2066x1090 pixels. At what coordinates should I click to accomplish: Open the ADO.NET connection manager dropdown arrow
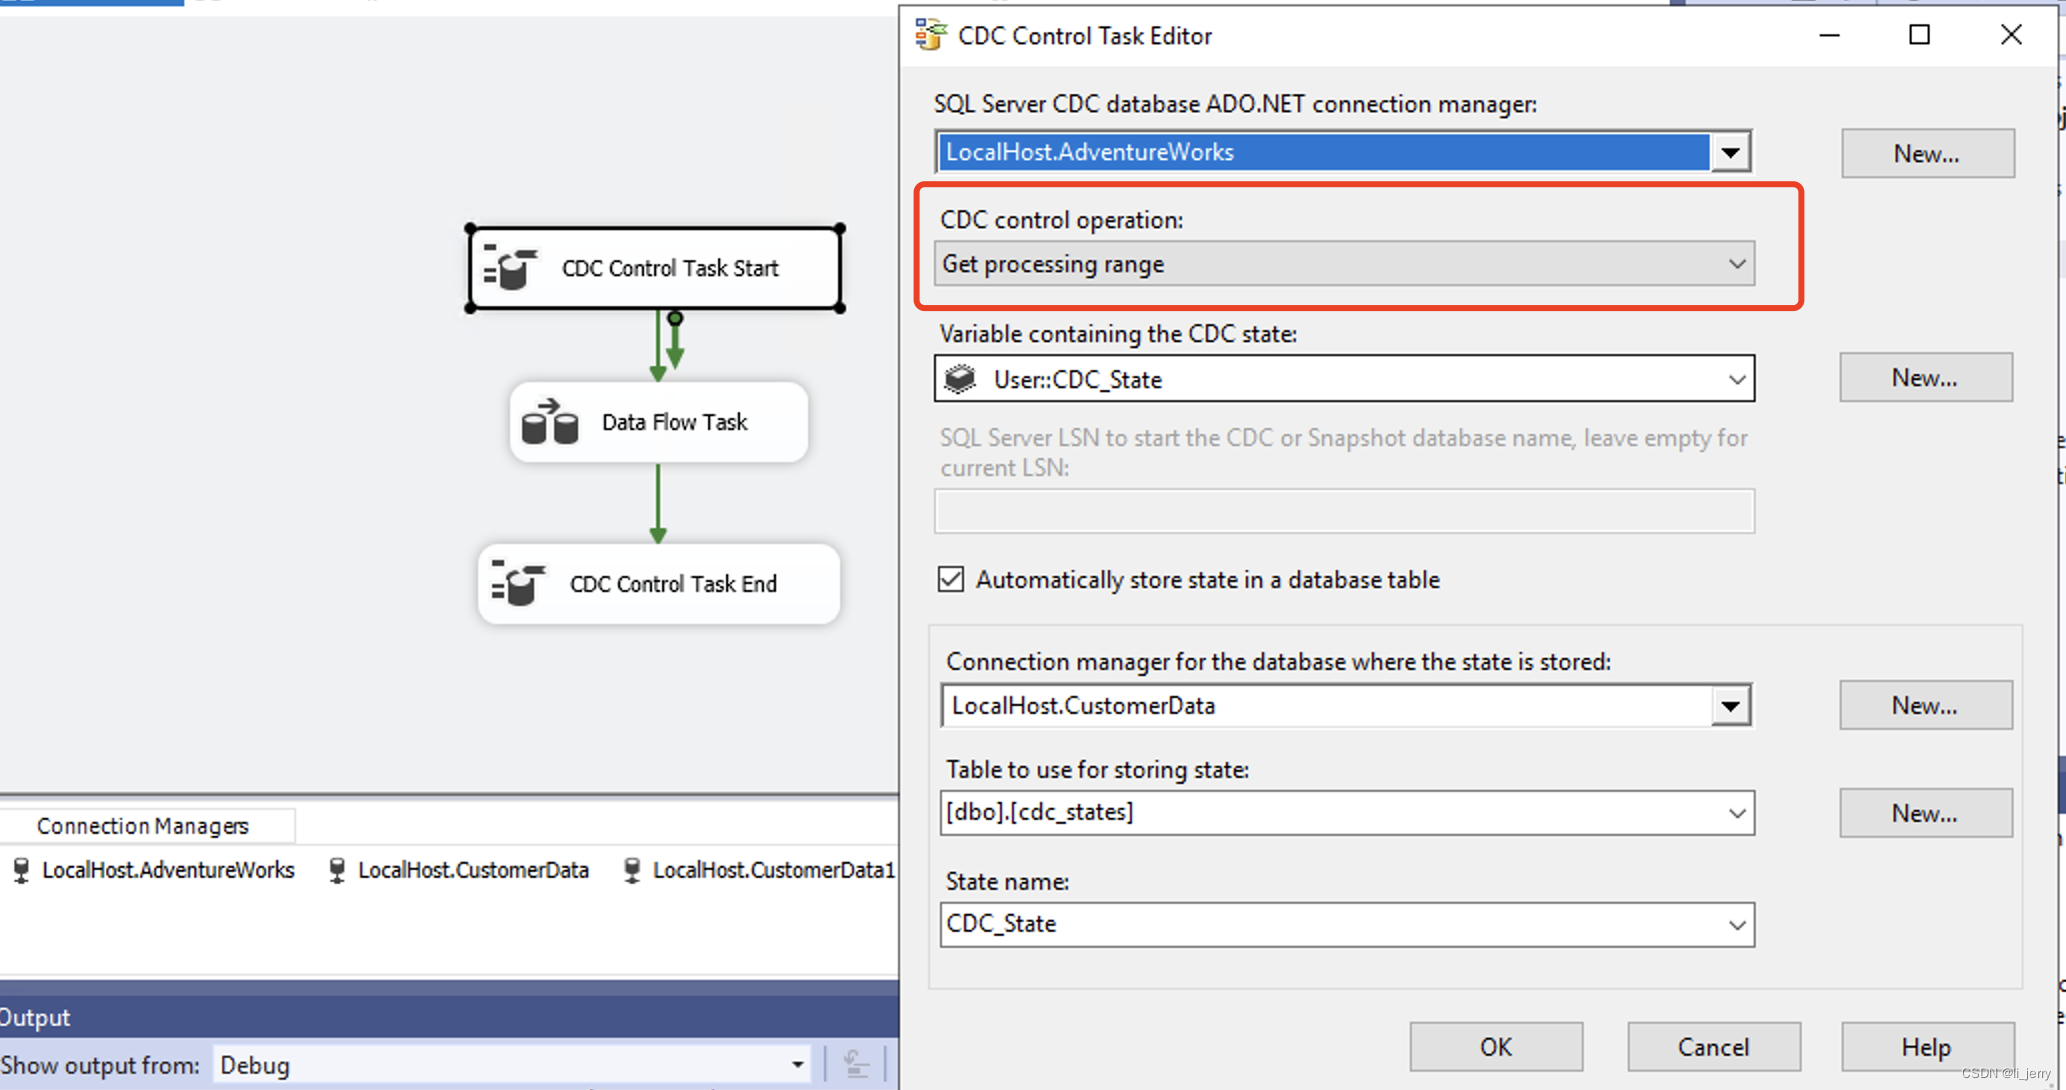coord(1730,152)
